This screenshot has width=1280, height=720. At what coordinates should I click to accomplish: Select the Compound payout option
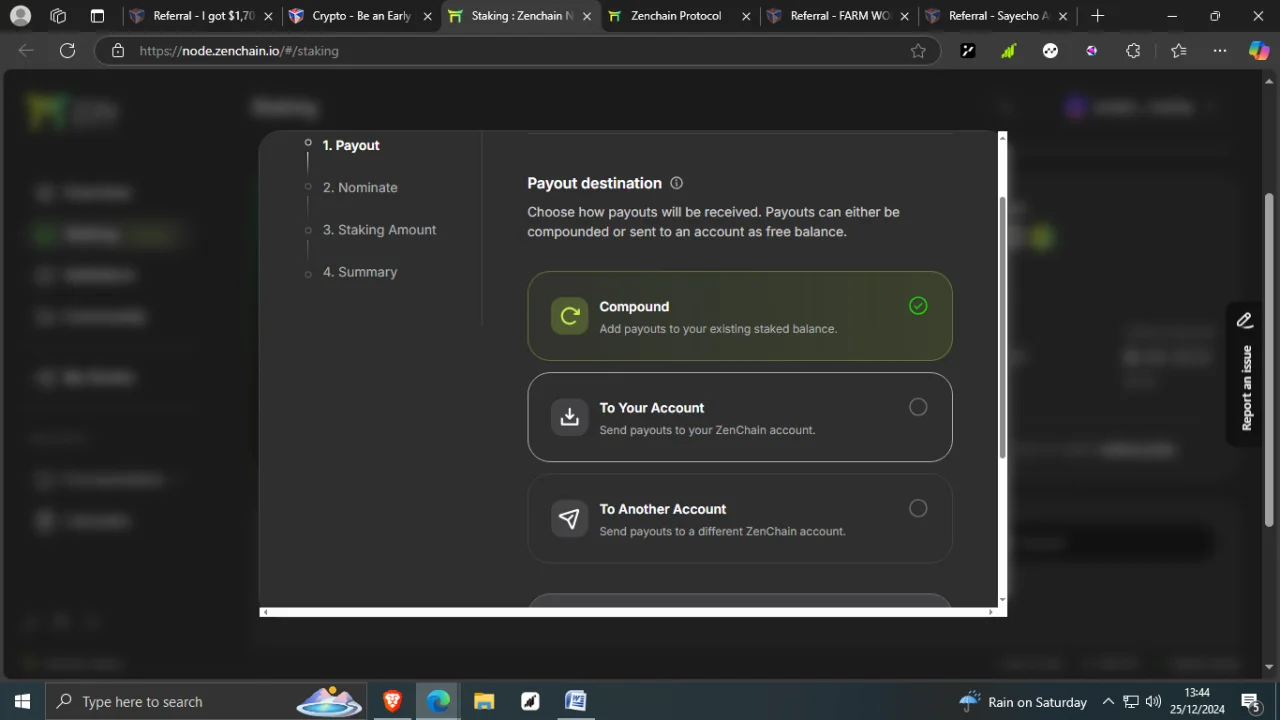740,316
